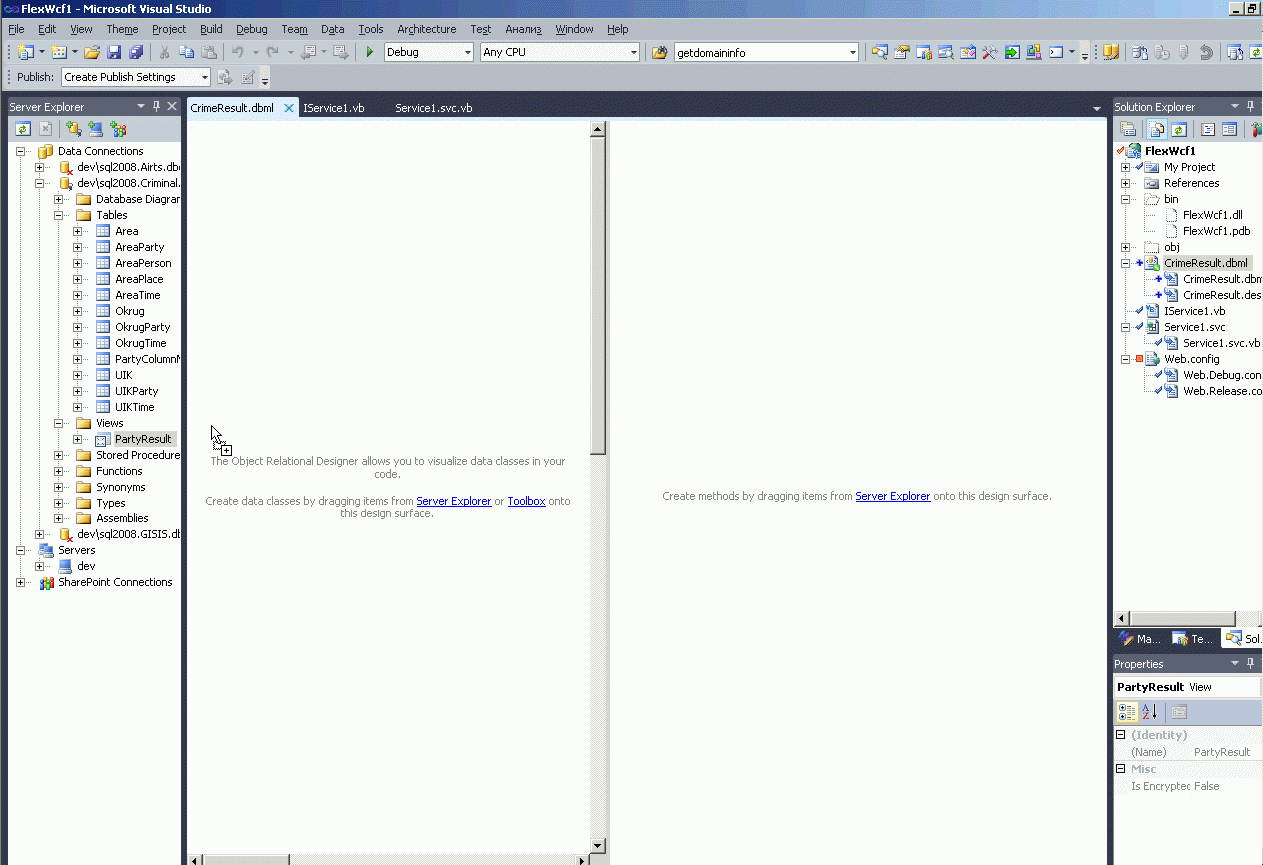Collapse the Identity category in Properties
Viewport: 1263px width, 865px height.
click(x=1121, y=735)
